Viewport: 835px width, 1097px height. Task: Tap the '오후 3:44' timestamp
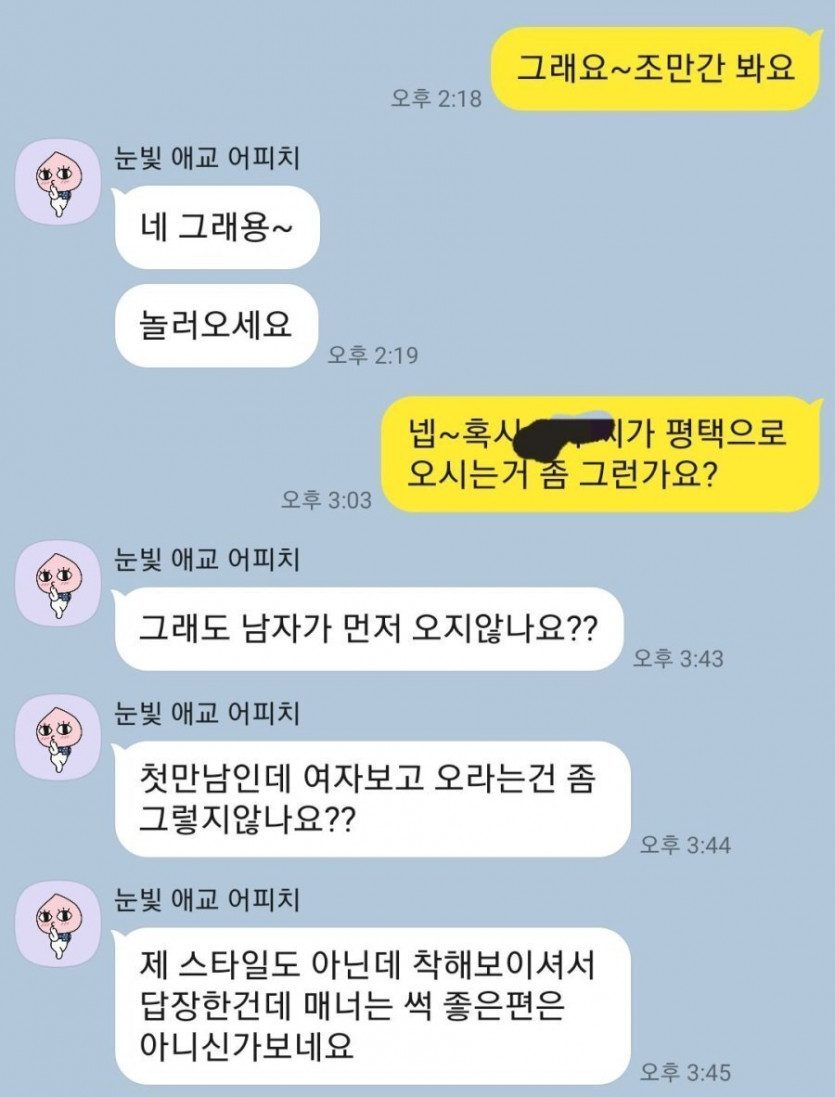pyautogui.click(x=685, y=844)
